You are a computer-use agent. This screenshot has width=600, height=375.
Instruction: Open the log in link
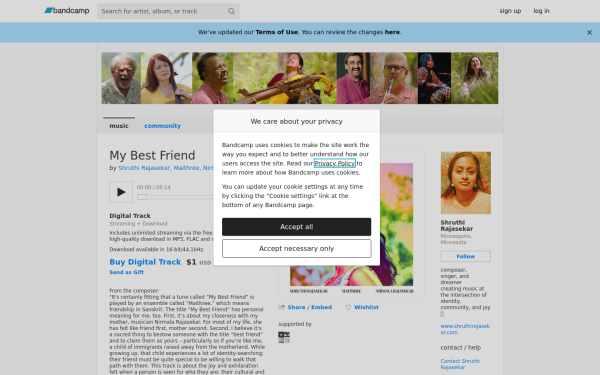pos(541,11)
